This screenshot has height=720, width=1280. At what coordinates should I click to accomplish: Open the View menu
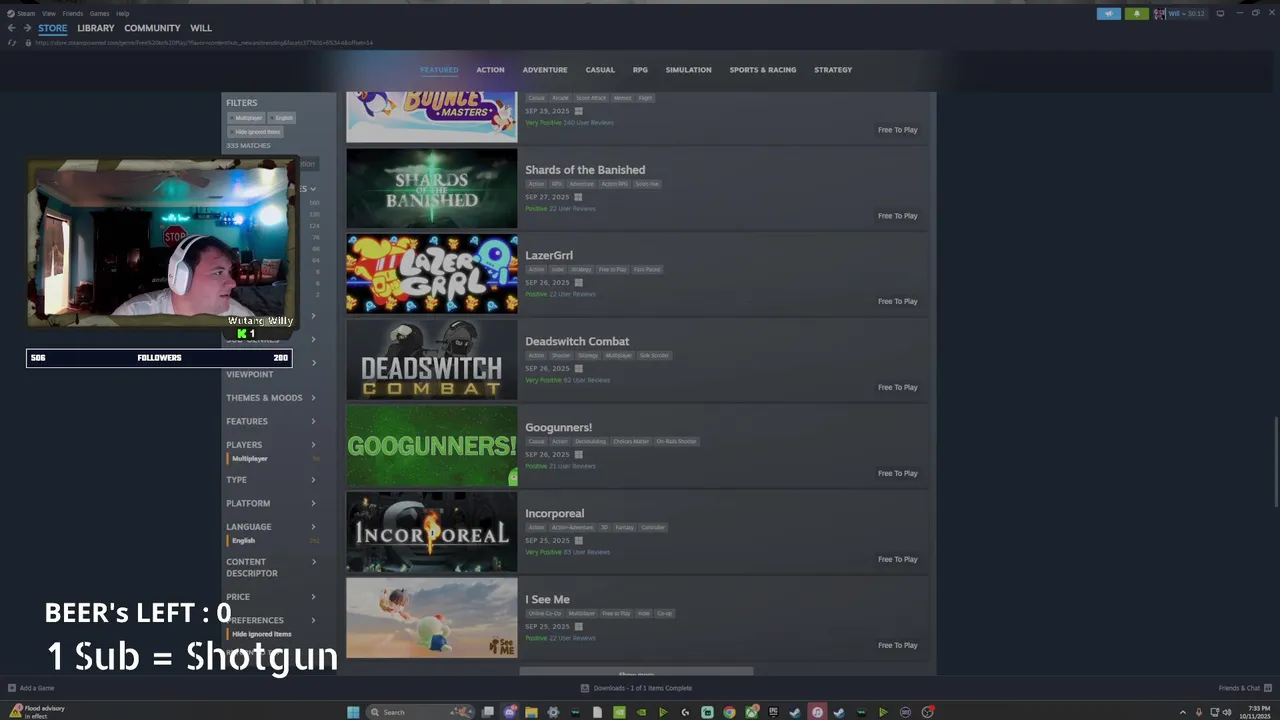48,14
